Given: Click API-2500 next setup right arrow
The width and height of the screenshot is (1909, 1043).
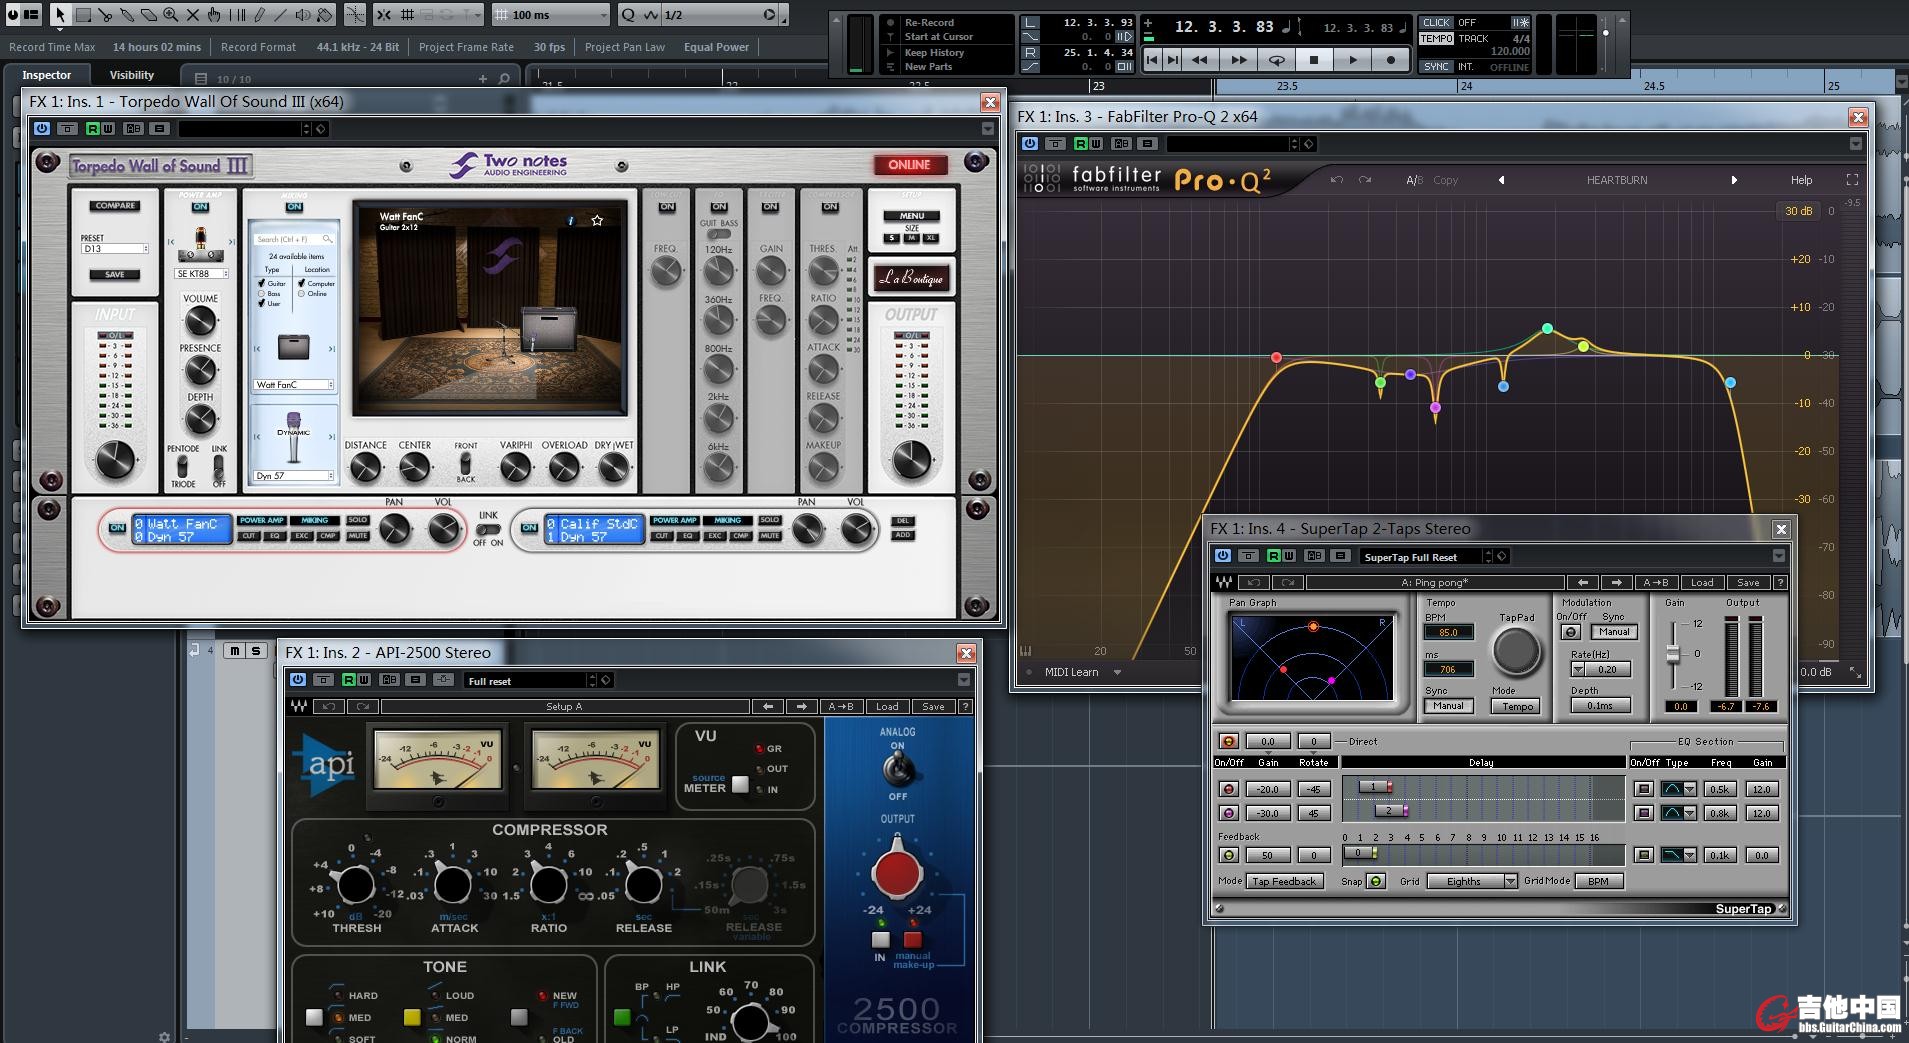Looking at the screenshot, I should pyautogui.click(x=801, y=706).
